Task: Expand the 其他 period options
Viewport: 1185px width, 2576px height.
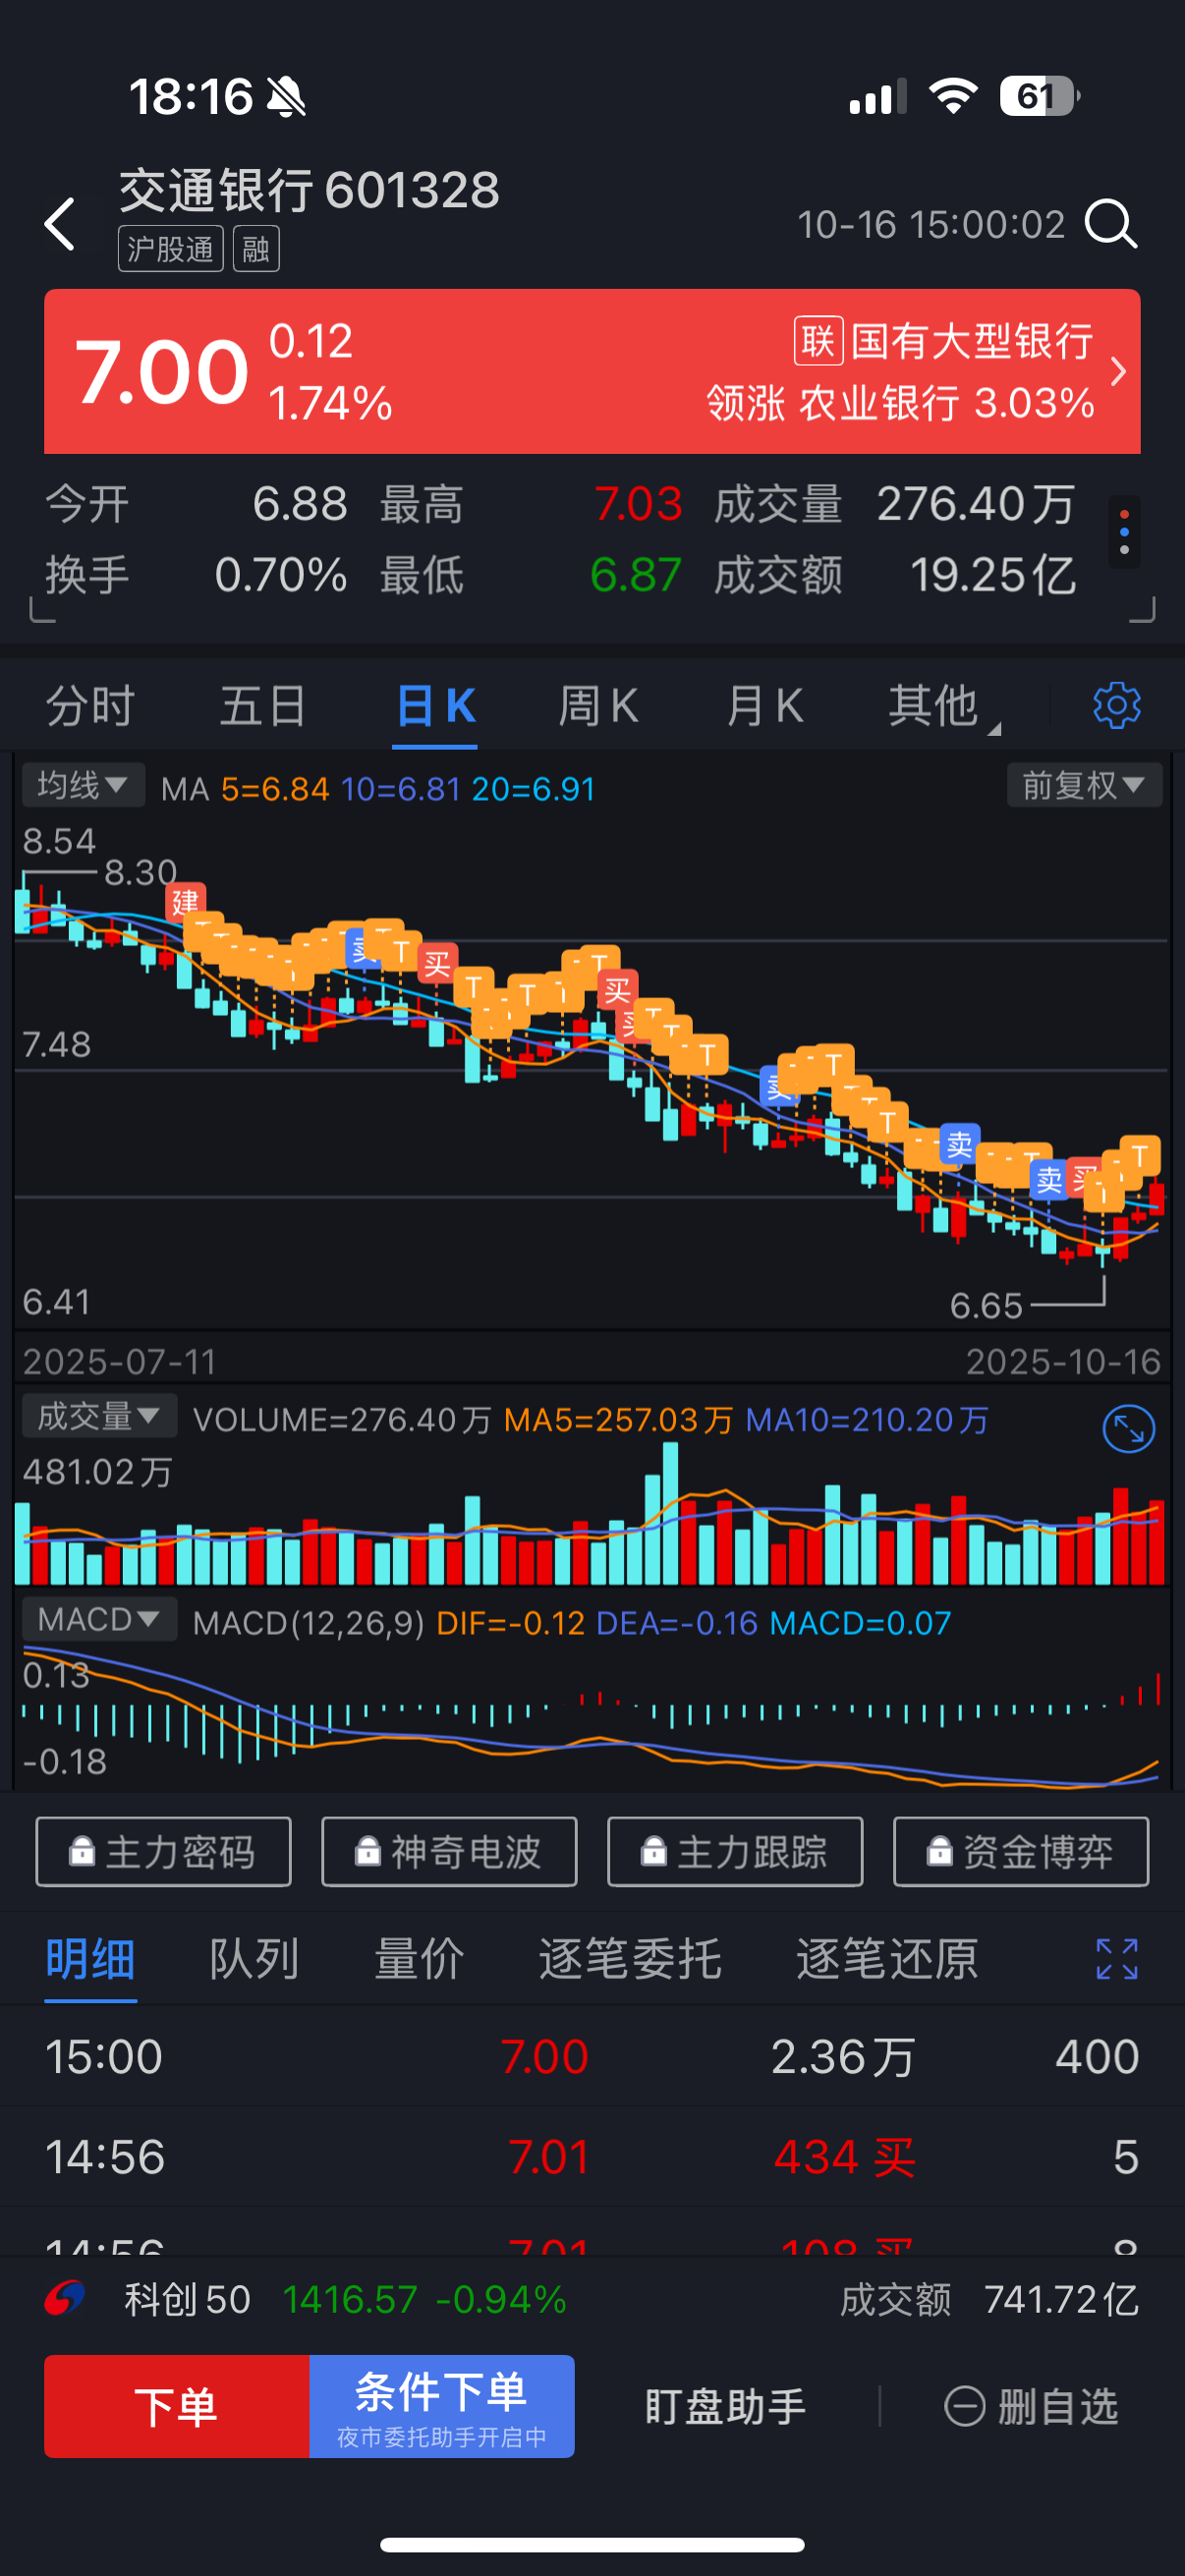Action: click(942, 706)
